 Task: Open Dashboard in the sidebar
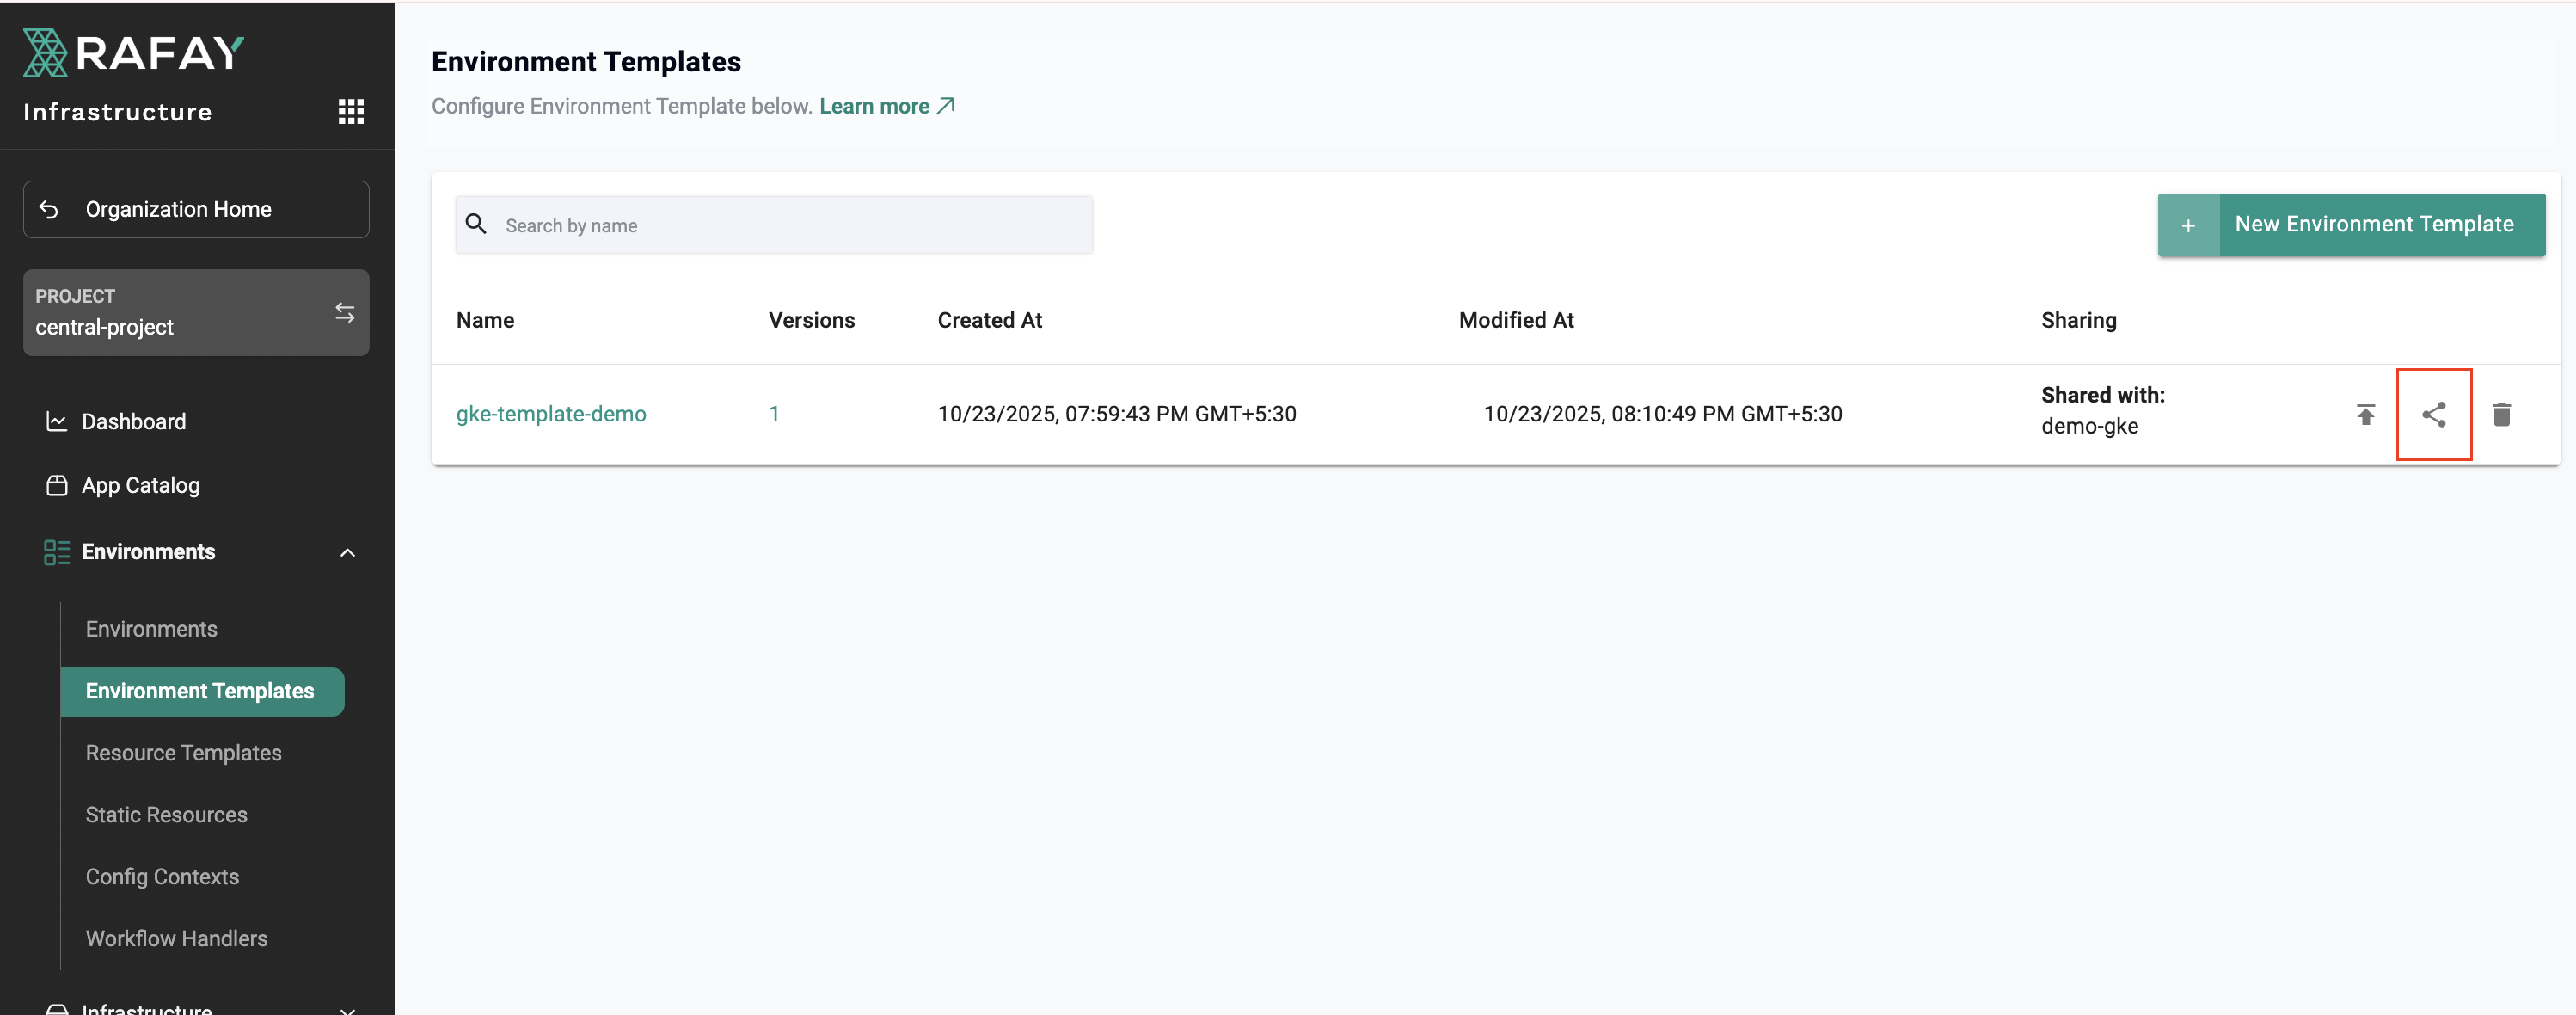pos(133,422)
